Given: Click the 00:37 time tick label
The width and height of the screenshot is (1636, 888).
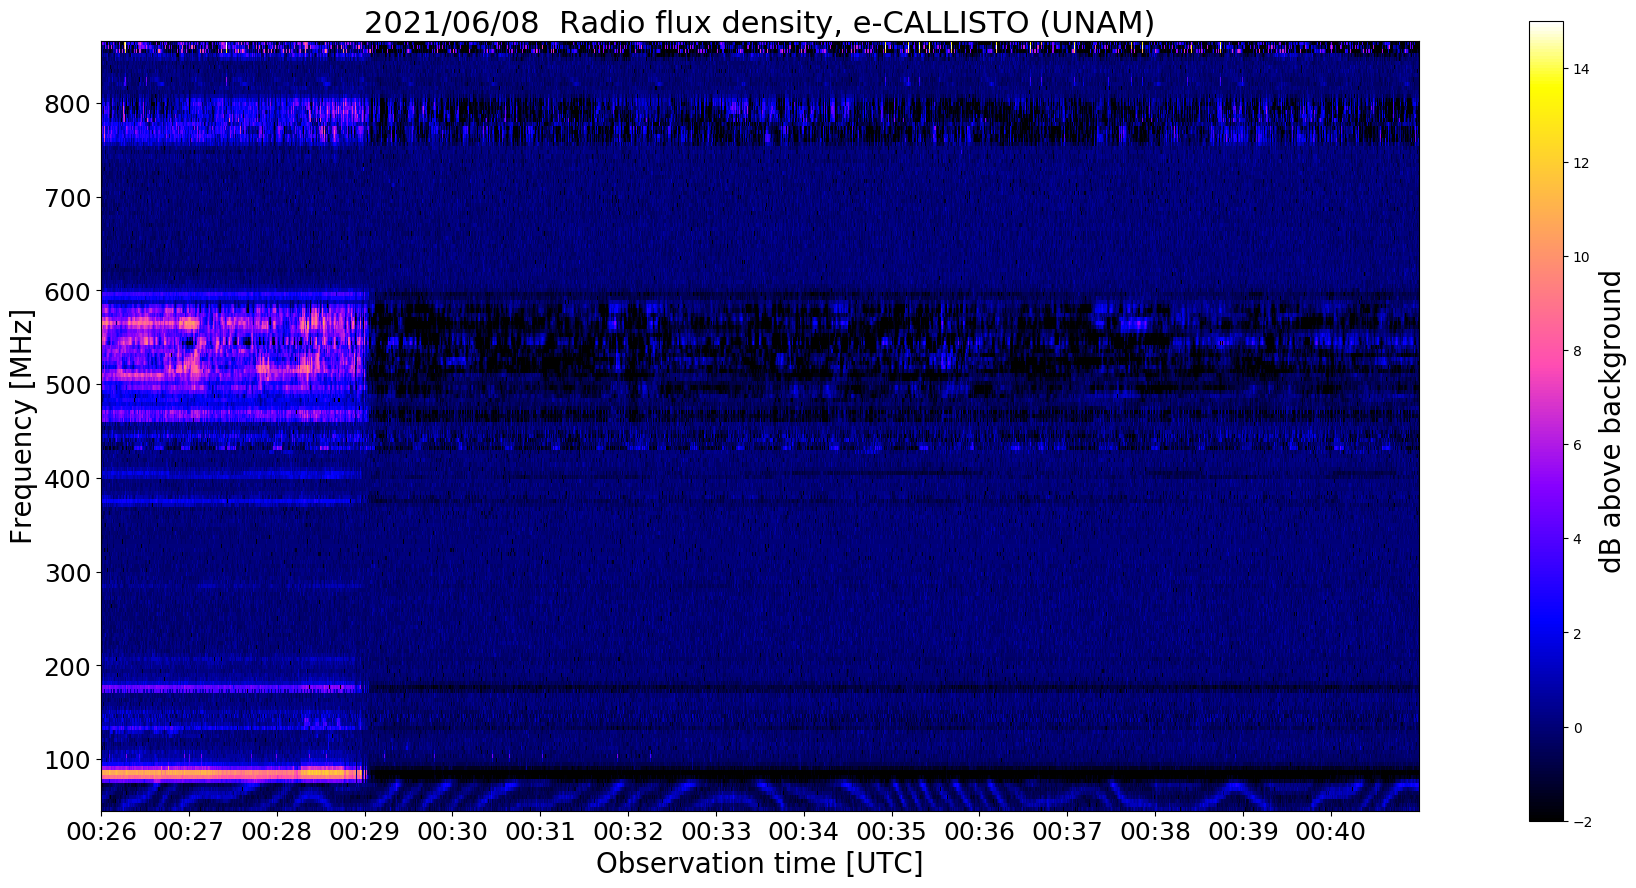Looking at the screenshot, I should pos(1068,832).
